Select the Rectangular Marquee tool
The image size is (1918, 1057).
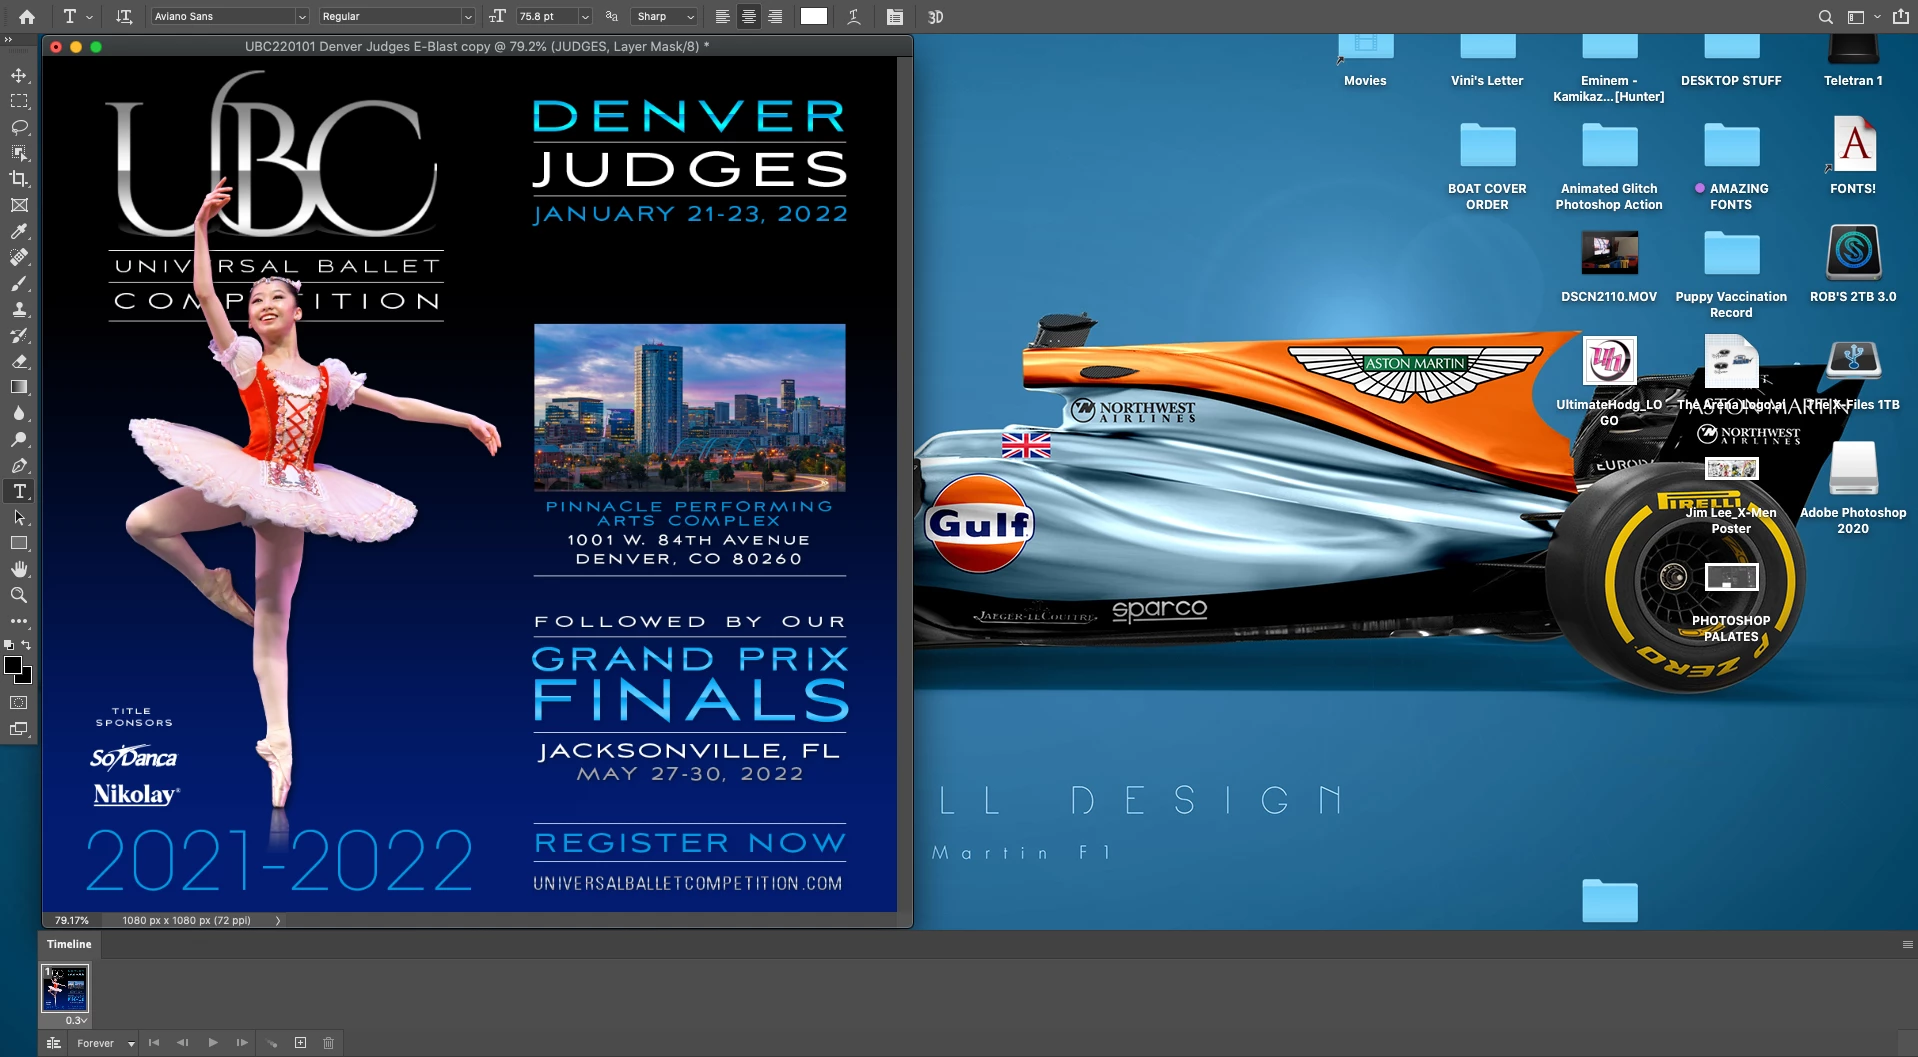click(x=19, y=101)
